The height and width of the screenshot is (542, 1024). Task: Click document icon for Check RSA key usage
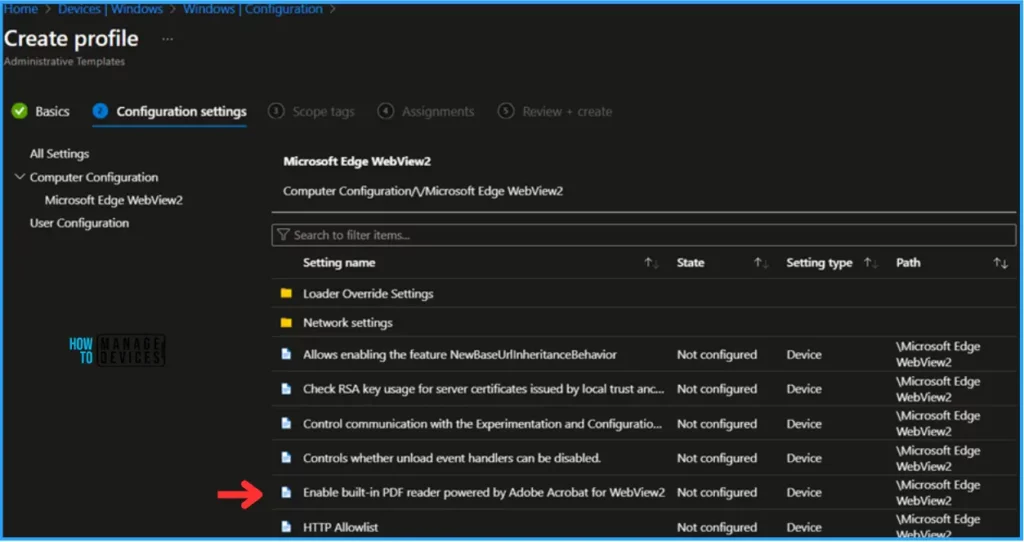(286, 389)
